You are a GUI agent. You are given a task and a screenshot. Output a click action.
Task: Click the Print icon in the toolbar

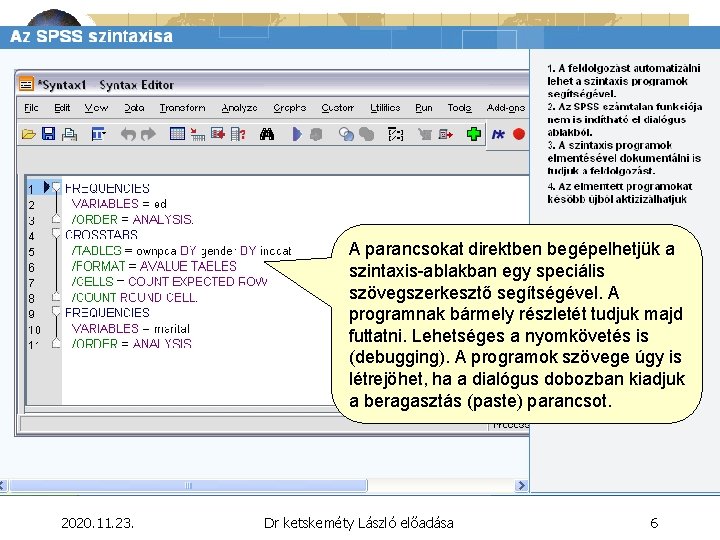pyautogui.click(x=69, y=134)
